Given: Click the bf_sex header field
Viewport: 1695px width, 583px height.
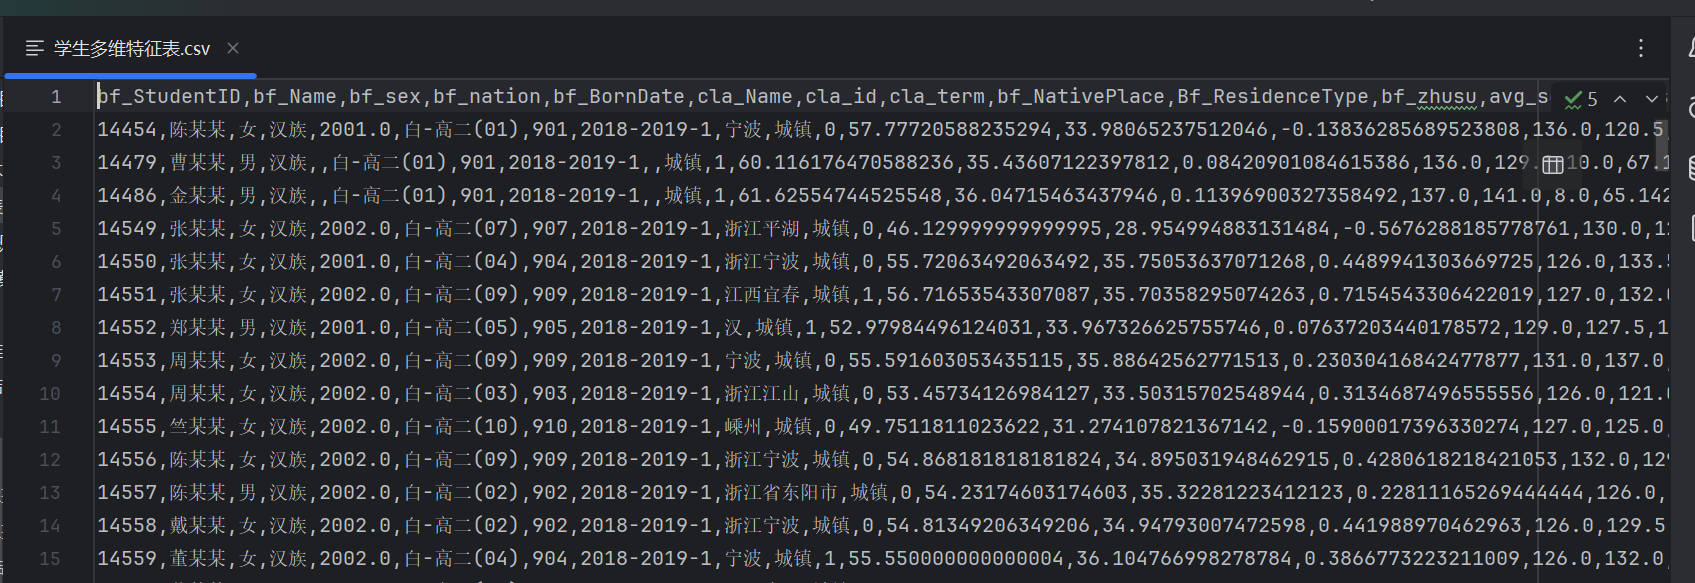Looking at the screenshot, I should (385, 97).
